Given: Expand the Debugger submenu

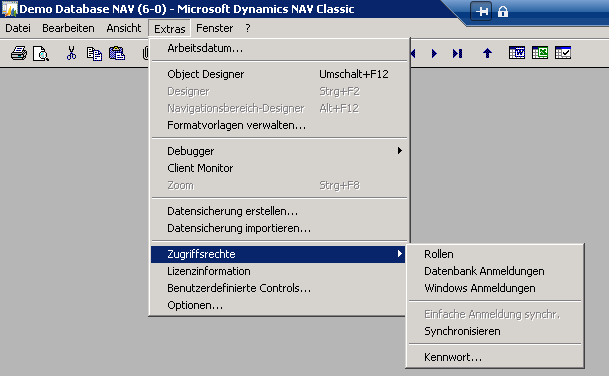Looking at the screenshot, I should [x=278, y=151].
